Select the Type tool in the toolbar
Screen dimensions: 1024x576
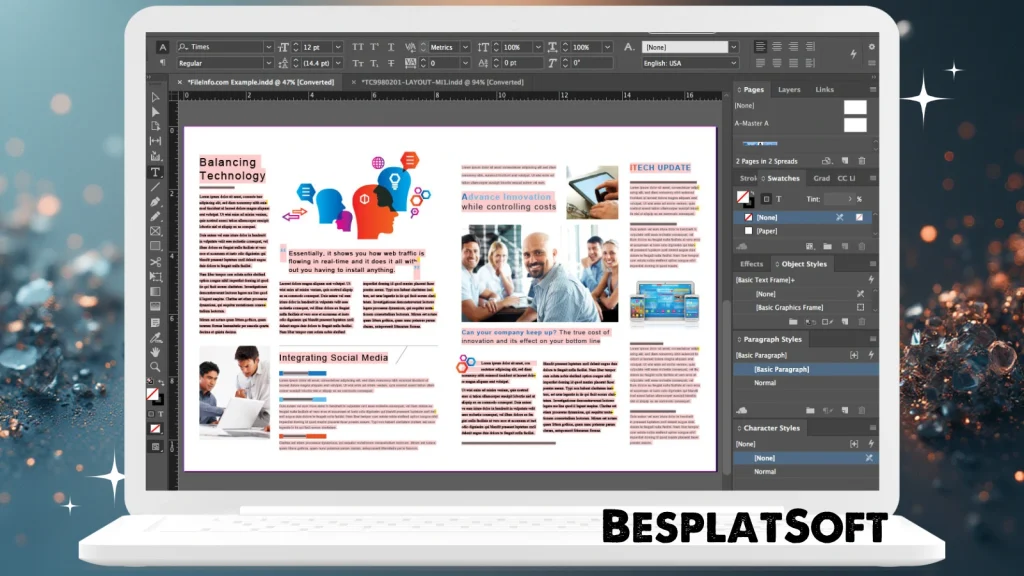[155, 169]
